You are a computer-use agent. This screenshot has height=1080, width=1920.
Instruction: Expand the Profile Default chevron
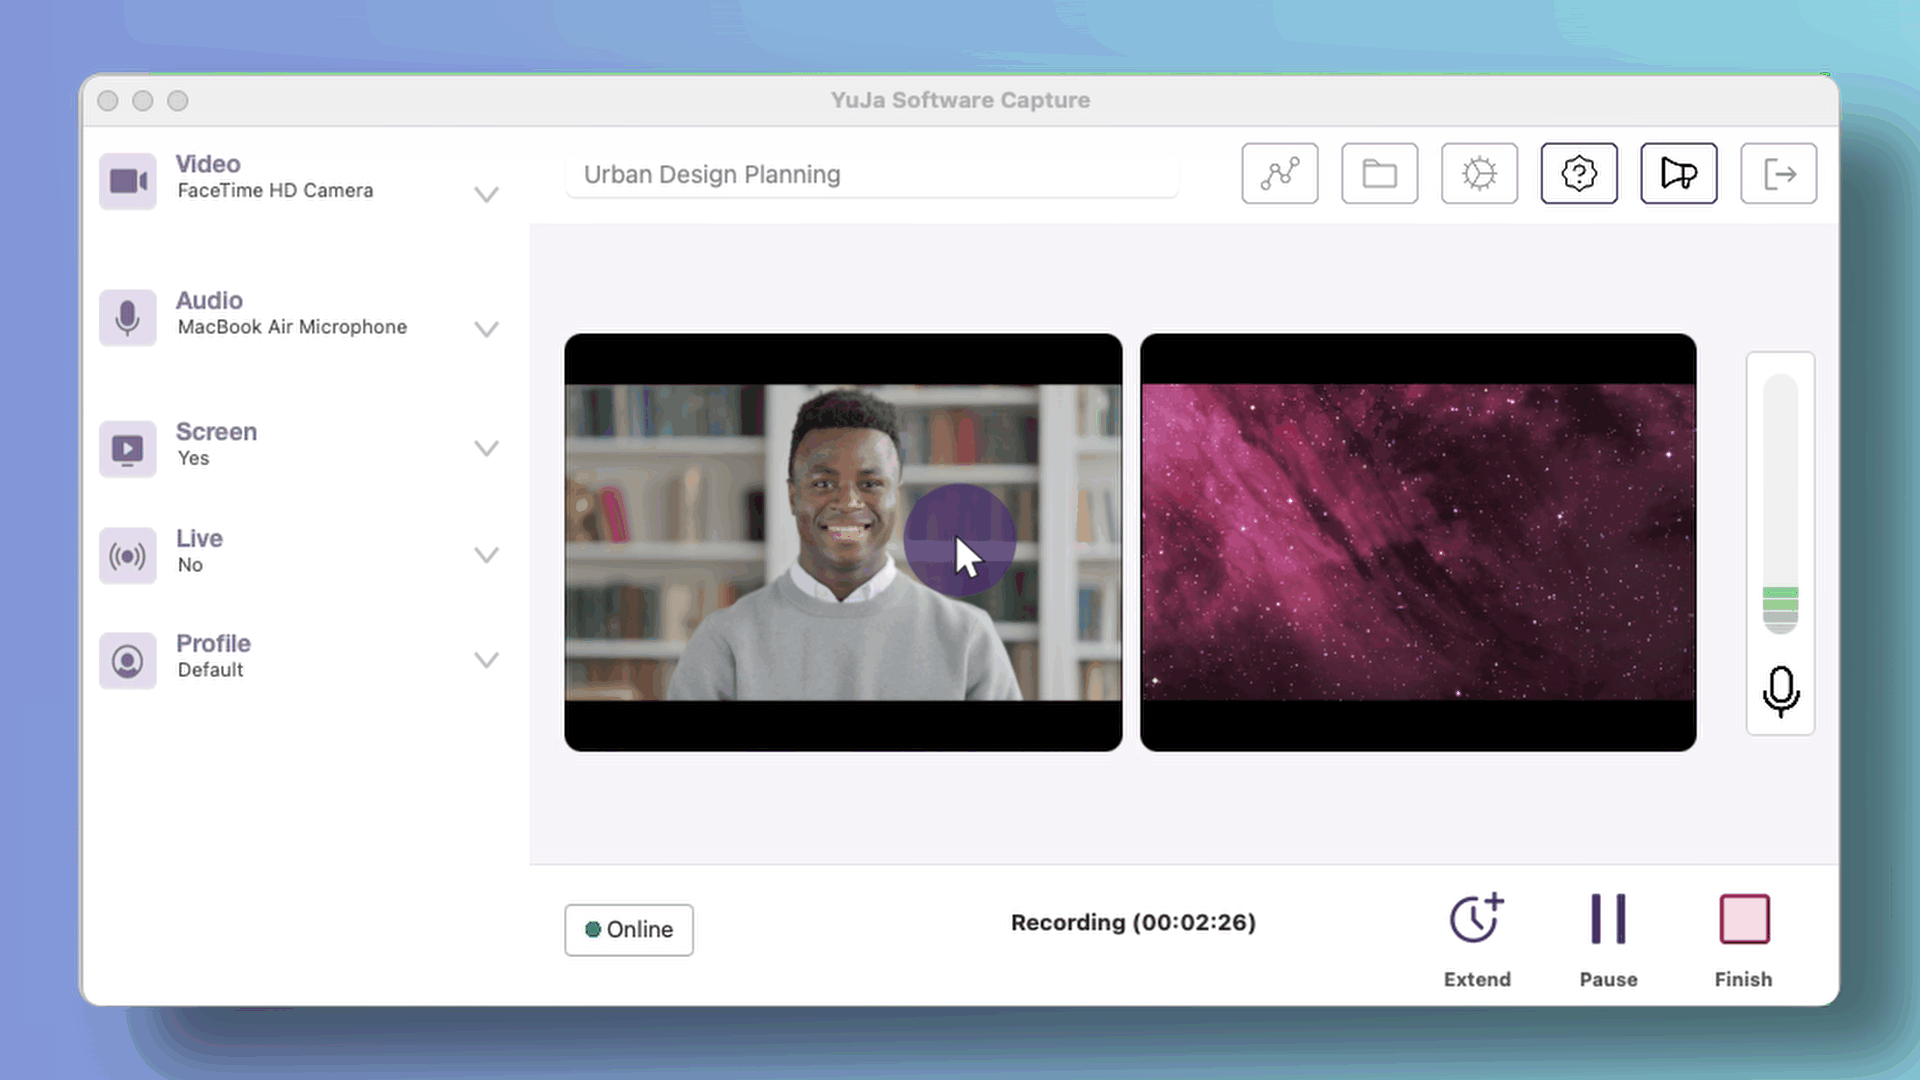pyautogui.click(x=486, y=660)
